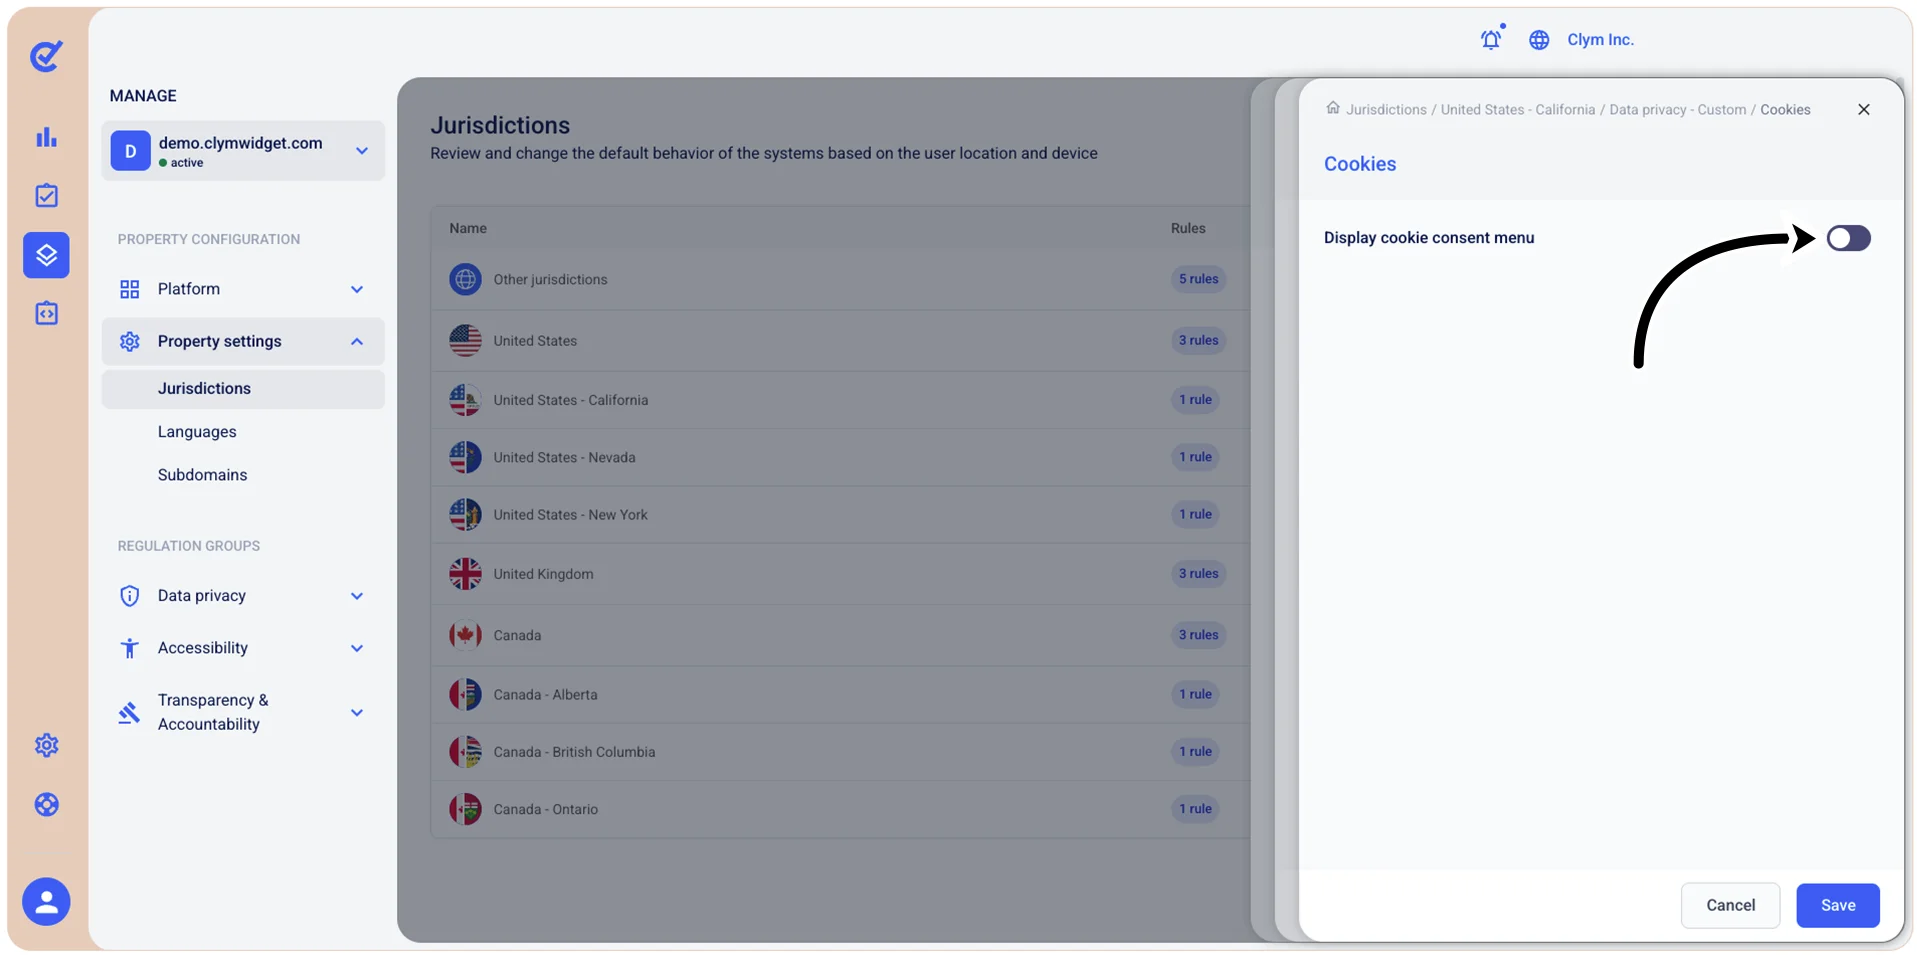Select Jurisdictions in the sidebar
Screen dimensions: 1917x955
[x=243, y=389]
